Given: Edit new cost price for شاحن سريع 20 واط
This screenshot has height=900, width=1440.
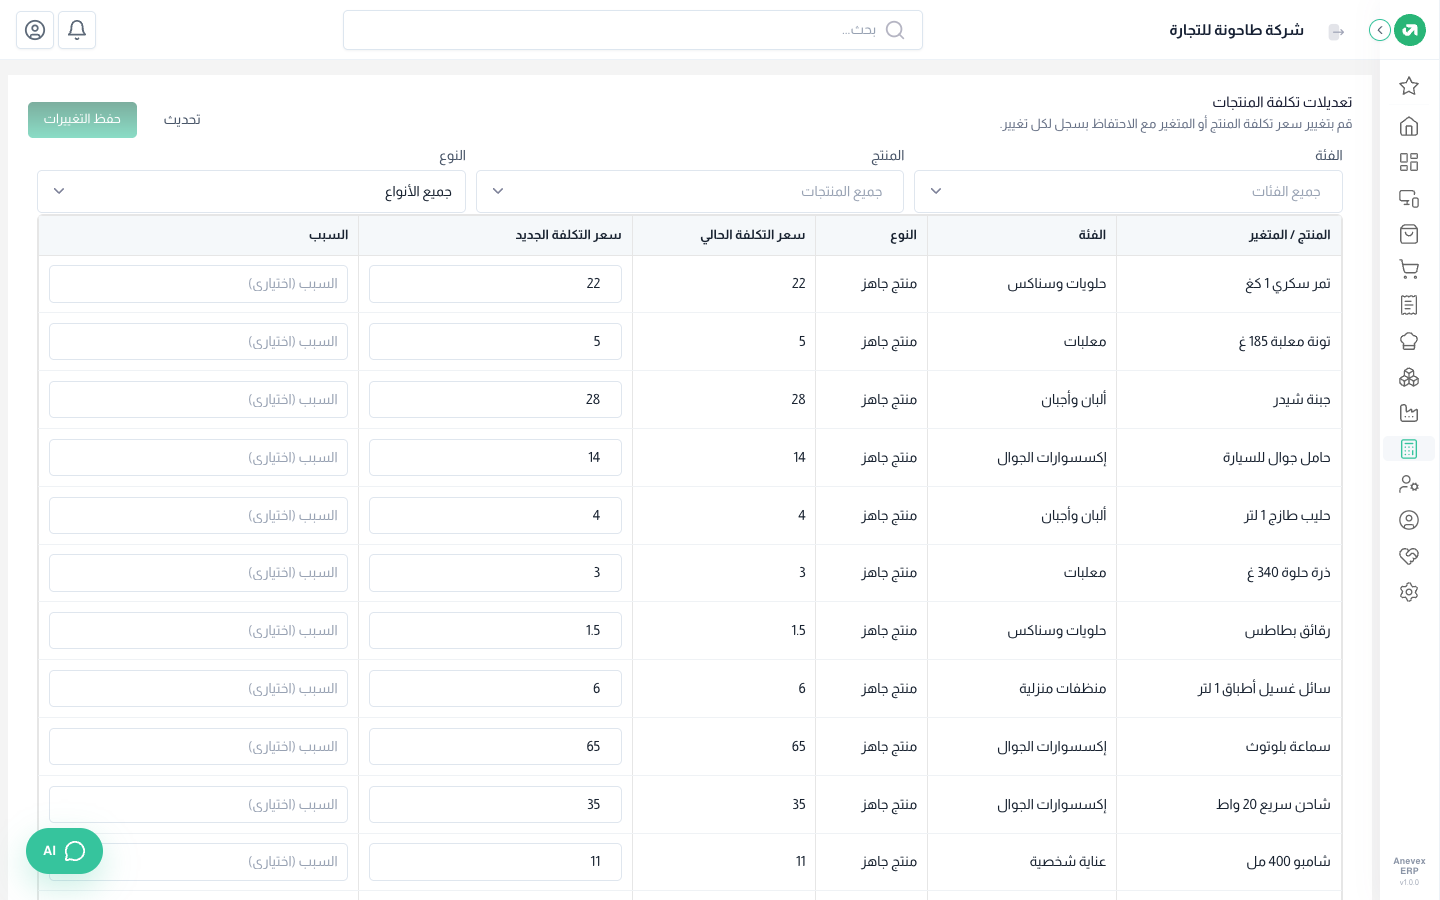Looking at the screenshot, I should pyautogui.click(x=495, y=805).
